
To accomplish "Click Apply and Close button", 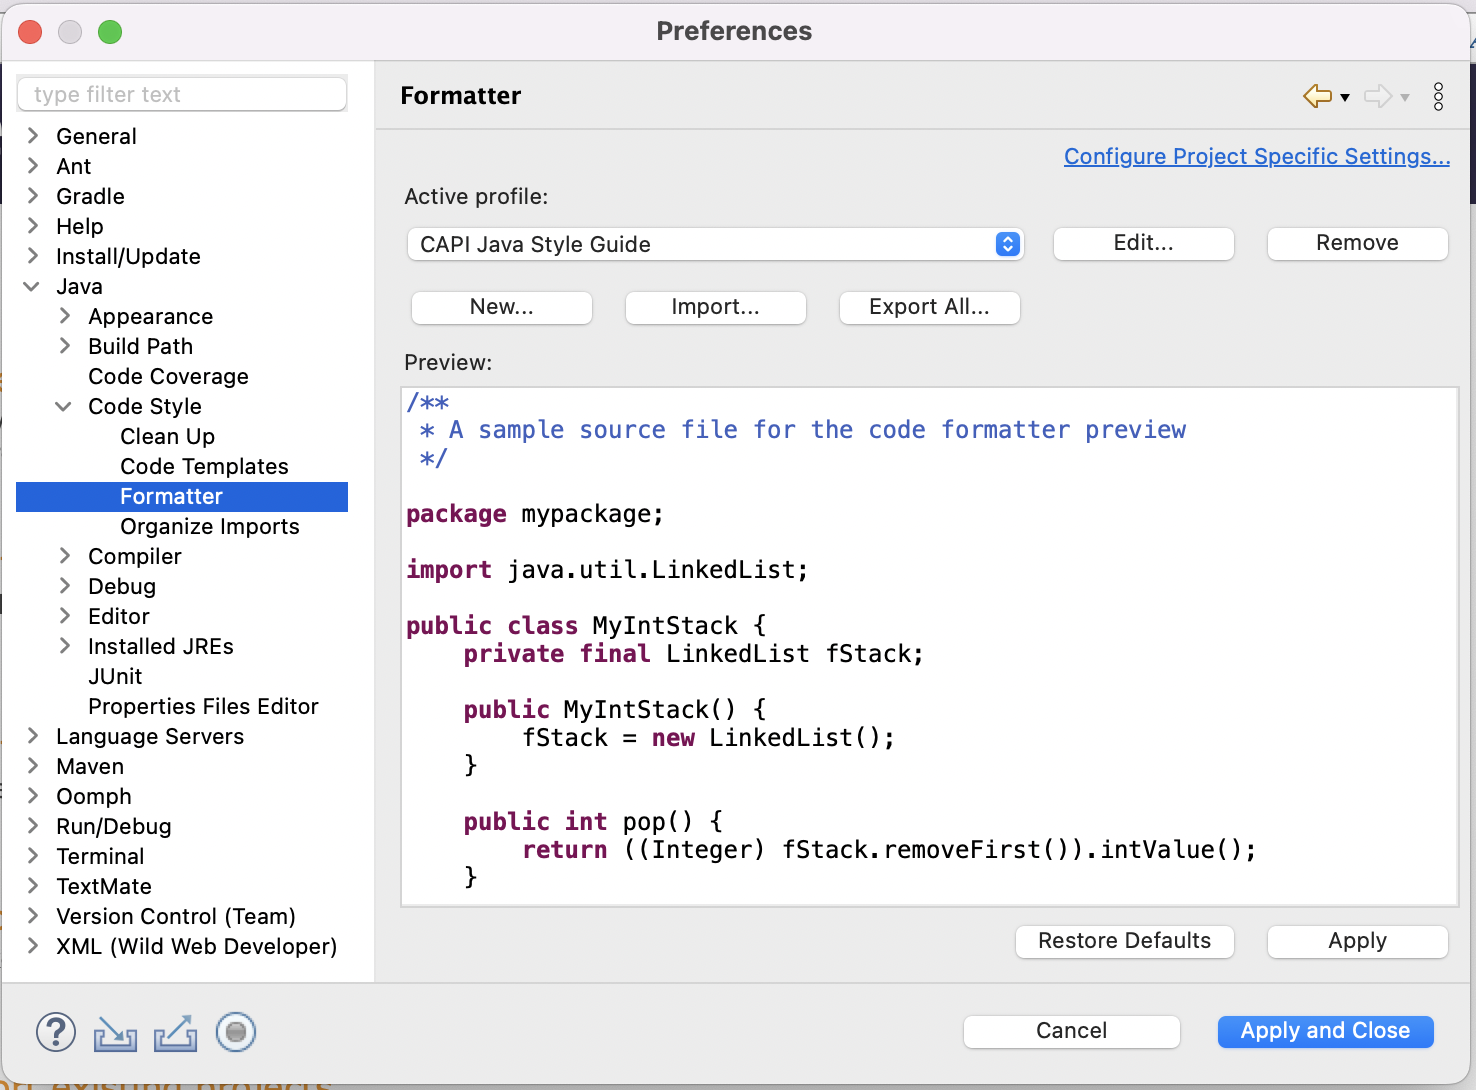I will pyautogui.click(x=1326, y=1031).
